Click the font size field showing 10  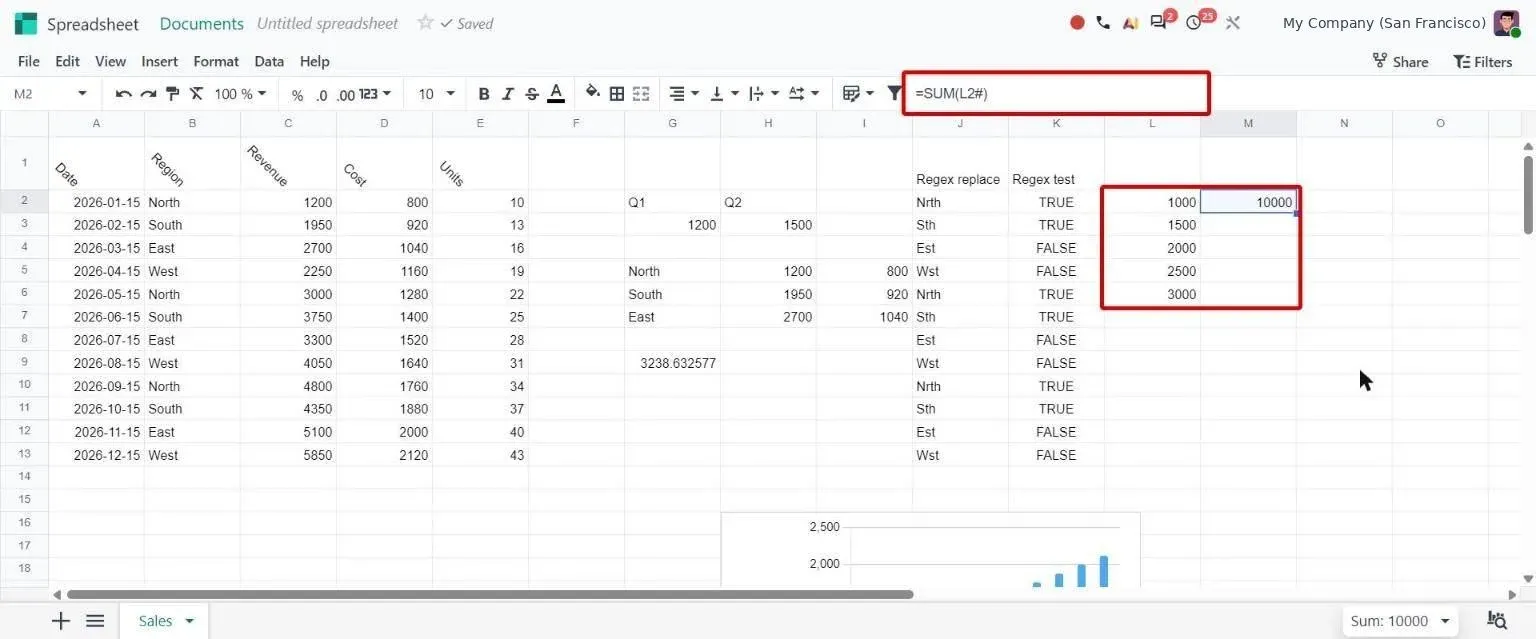click(426, 94)
